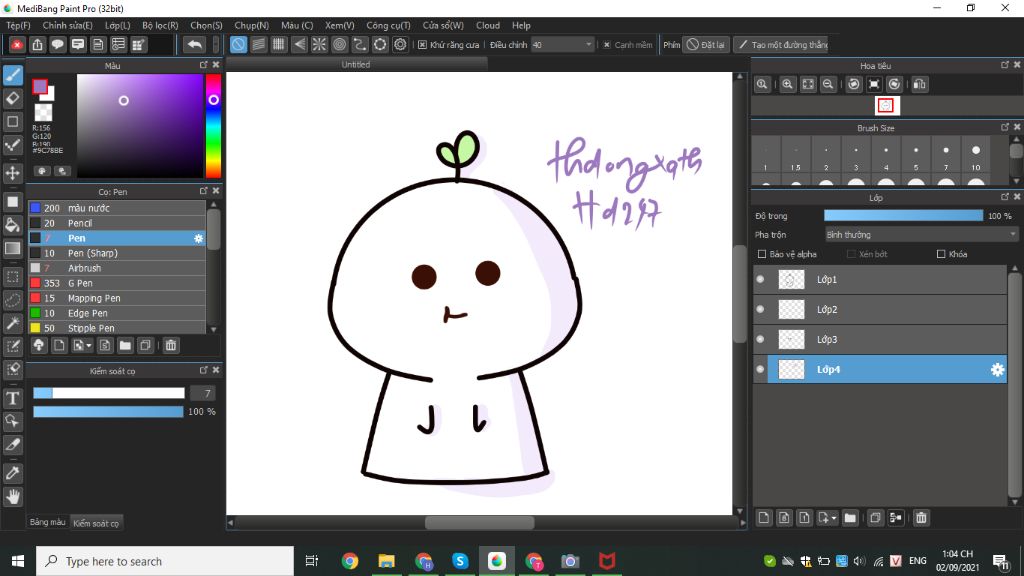Select the Text tool
The height and width of the screenshot is (576, 1024).
pyautogui.click(x=13, y=398)
